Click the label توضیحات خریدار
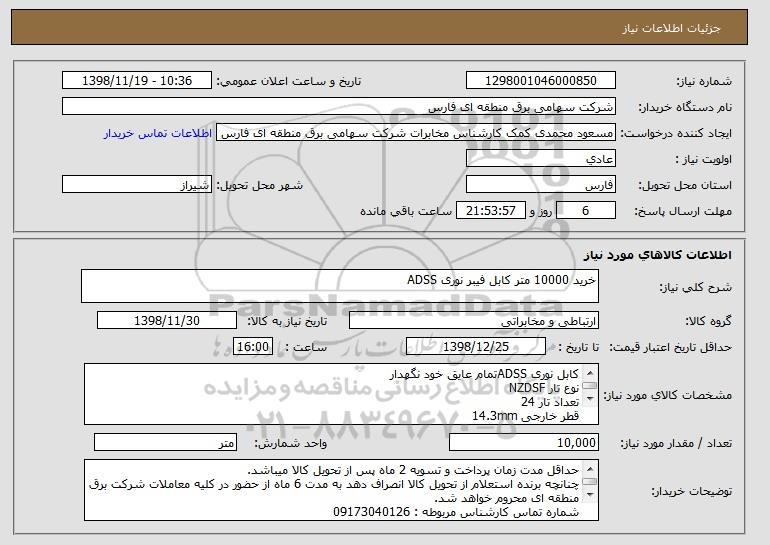770x545 pixels. (691, 491)
